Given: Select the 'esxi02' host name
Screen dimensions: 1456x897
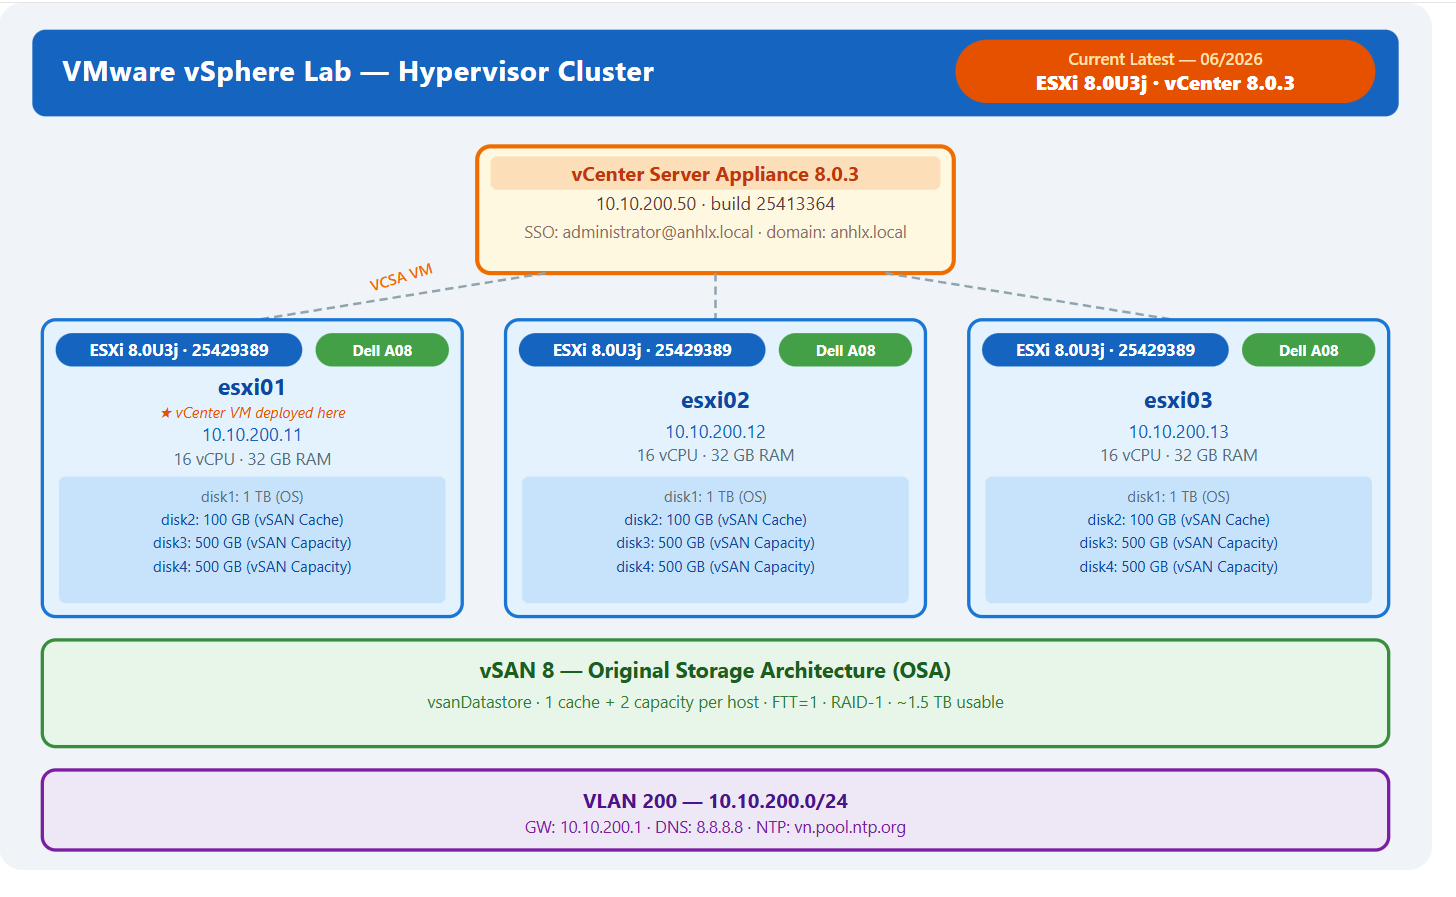Looking at the screenshot, I should pyautogui.click(x=715, y=400).
